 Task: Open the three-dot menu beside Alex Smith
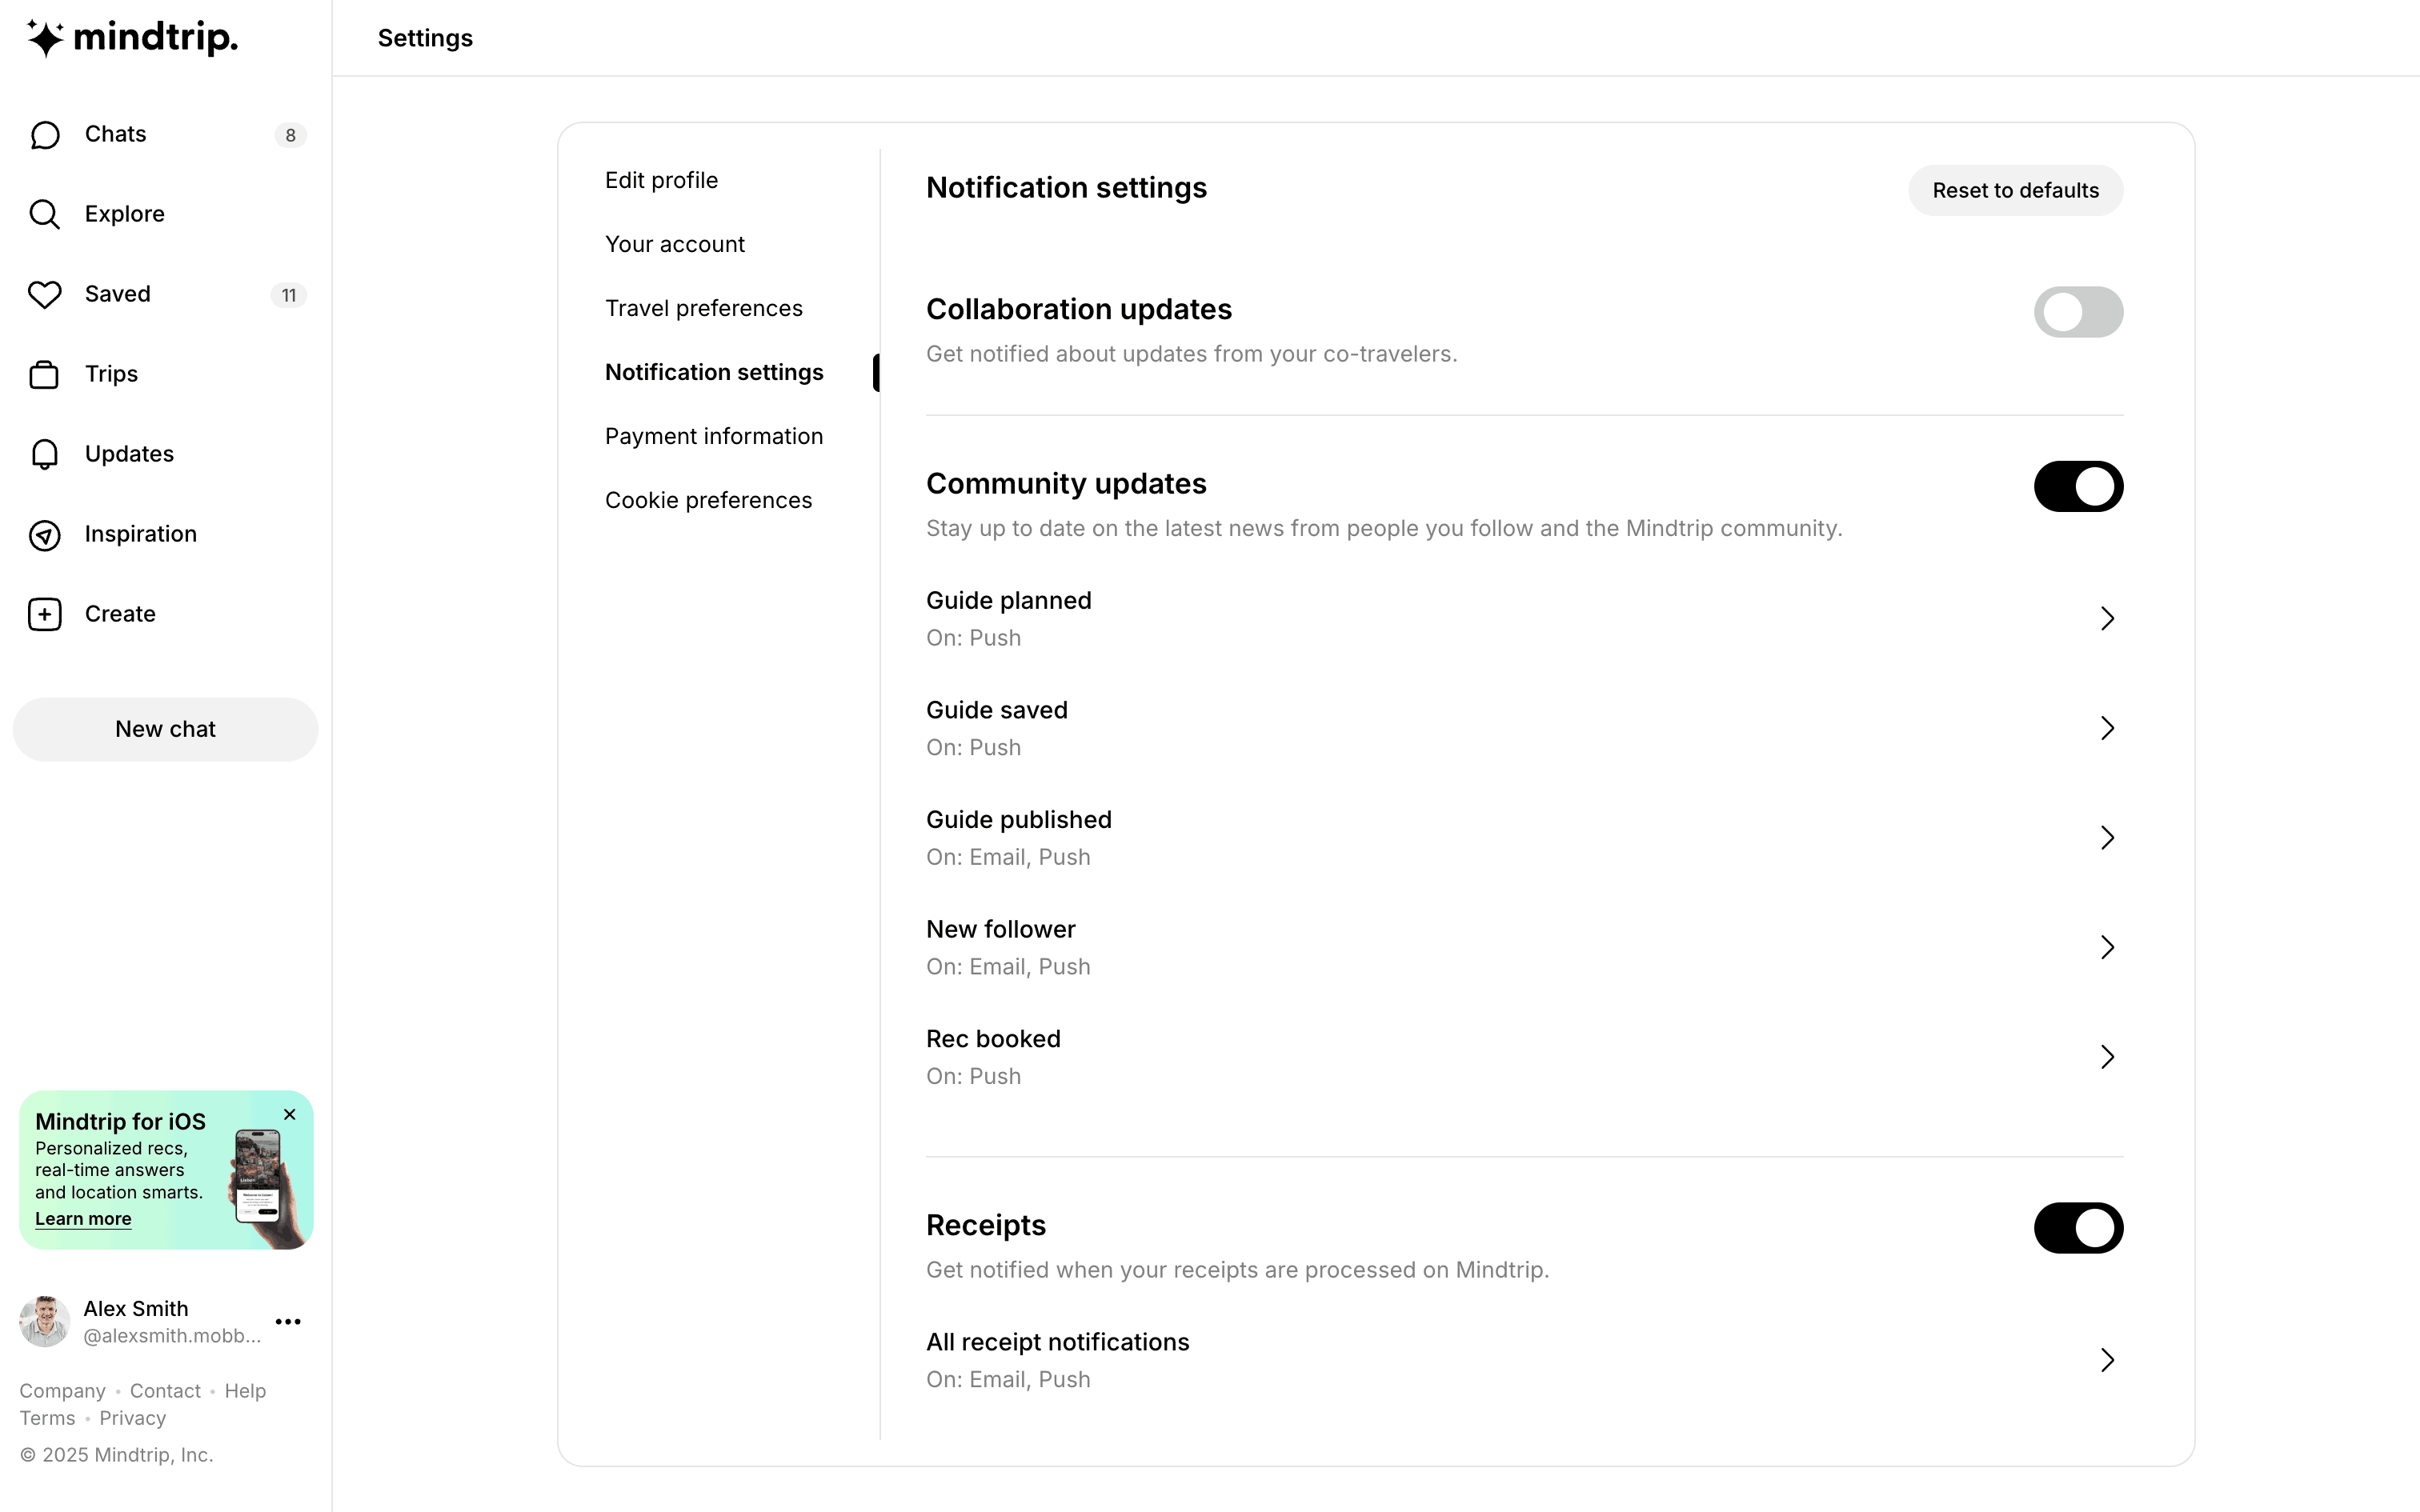[x=288, y=1321]
